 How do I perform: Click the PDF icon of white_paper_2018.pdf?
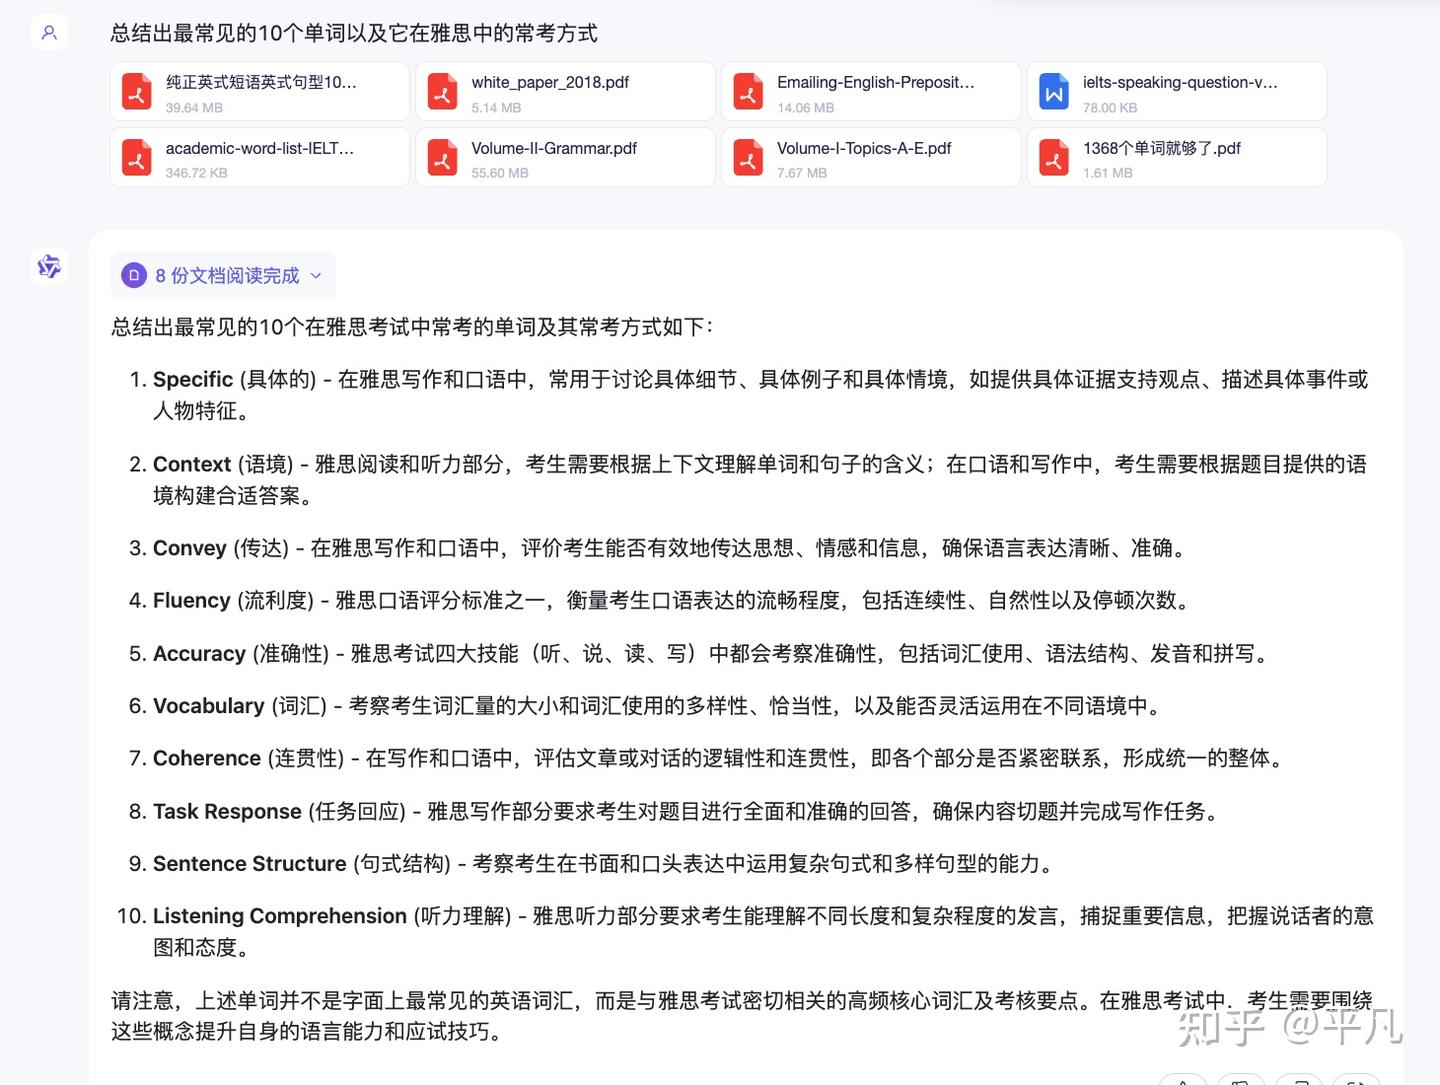442,92
